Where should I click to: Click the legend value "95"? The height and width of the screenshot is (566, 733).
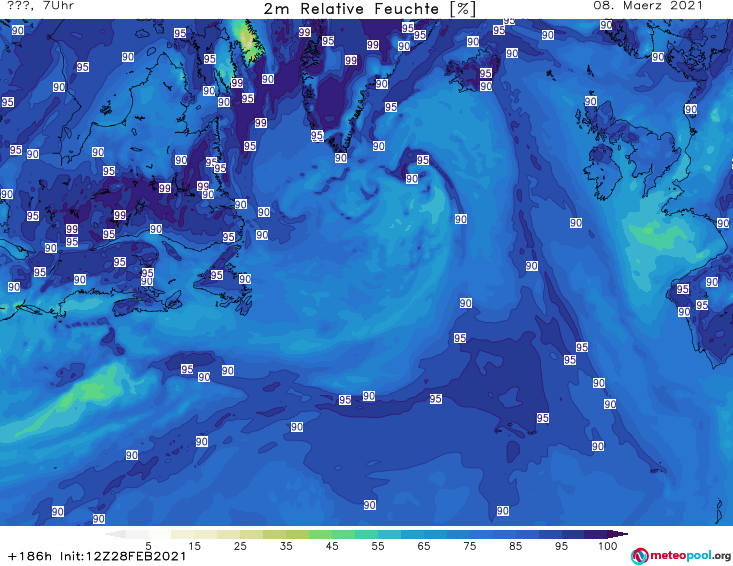pyautogui.click(x=561, y=546)
